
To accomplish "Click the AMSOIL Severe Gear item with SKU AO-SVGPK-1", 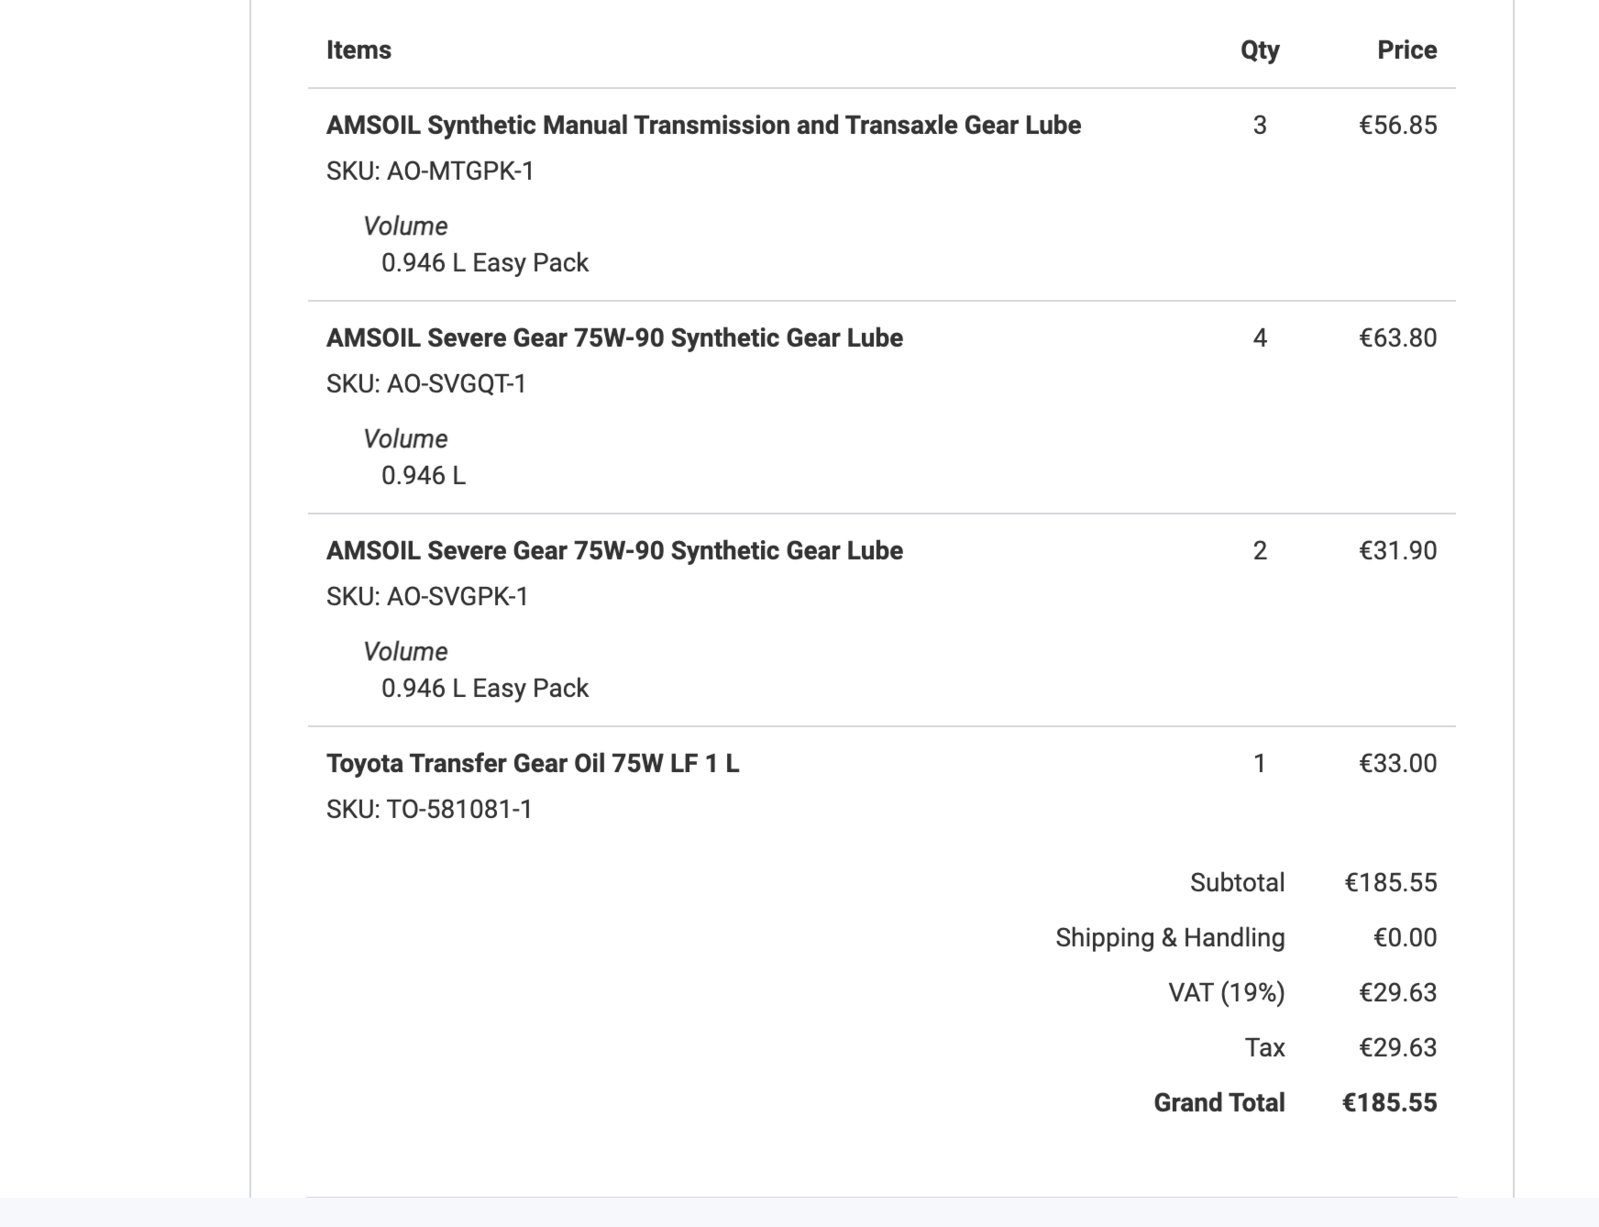I will 614,551.
